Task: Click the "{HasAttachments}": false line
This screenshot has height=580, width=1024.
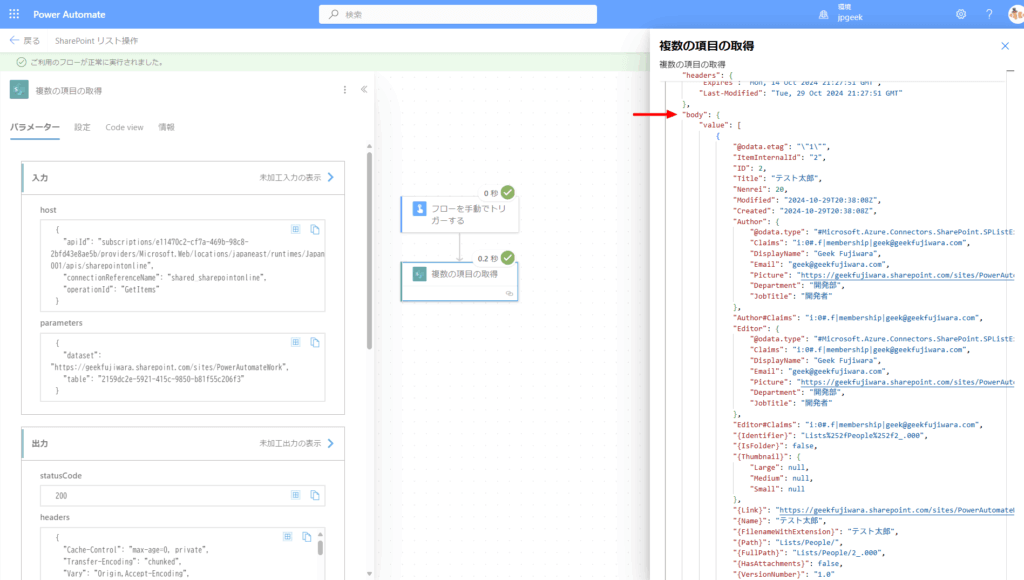Action: click(788, 564)
